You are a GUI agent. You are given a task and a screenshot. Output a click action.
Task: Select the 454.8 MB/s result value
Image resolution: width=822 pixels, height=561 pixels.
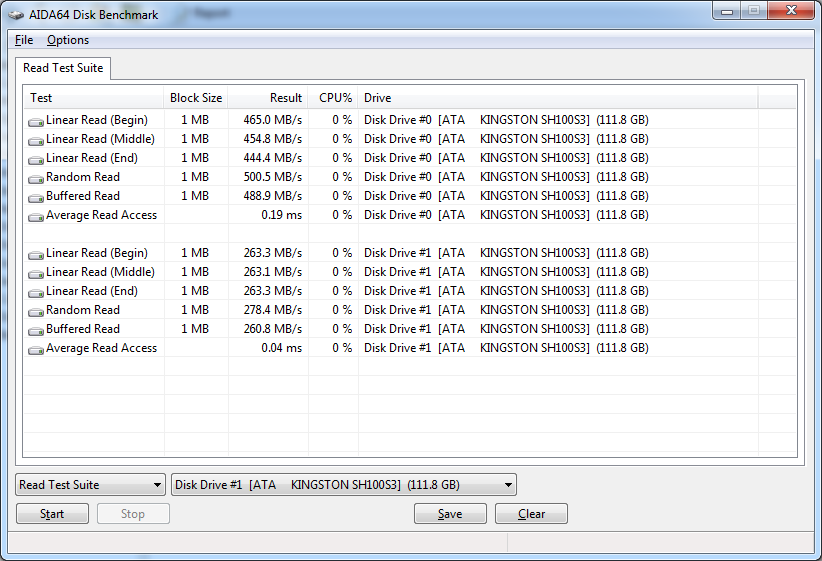(273, 139)
